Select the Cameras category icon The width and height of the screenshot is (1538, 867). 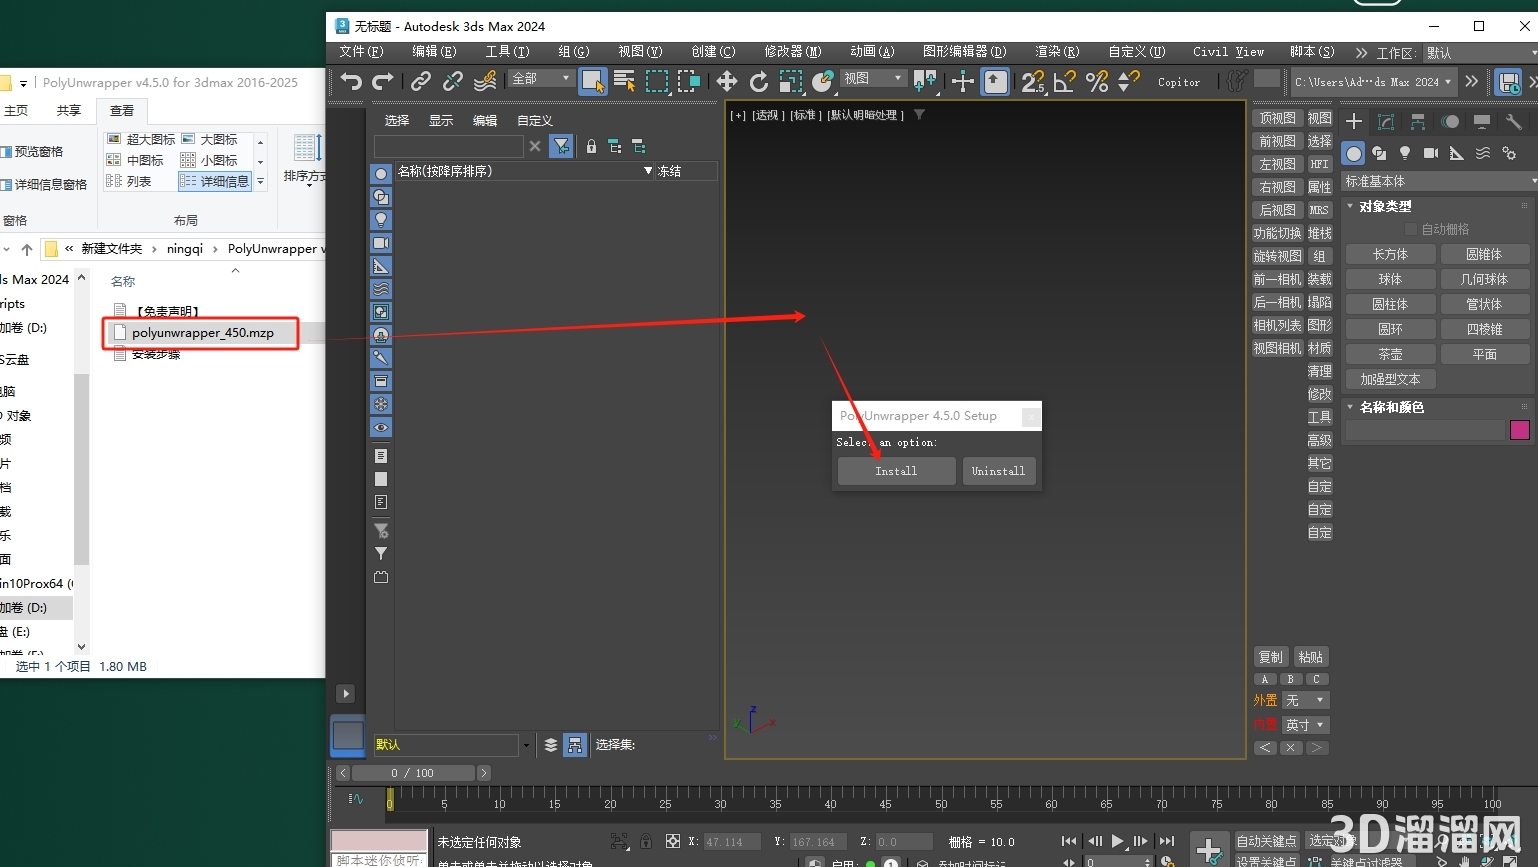coord(1431,153)
